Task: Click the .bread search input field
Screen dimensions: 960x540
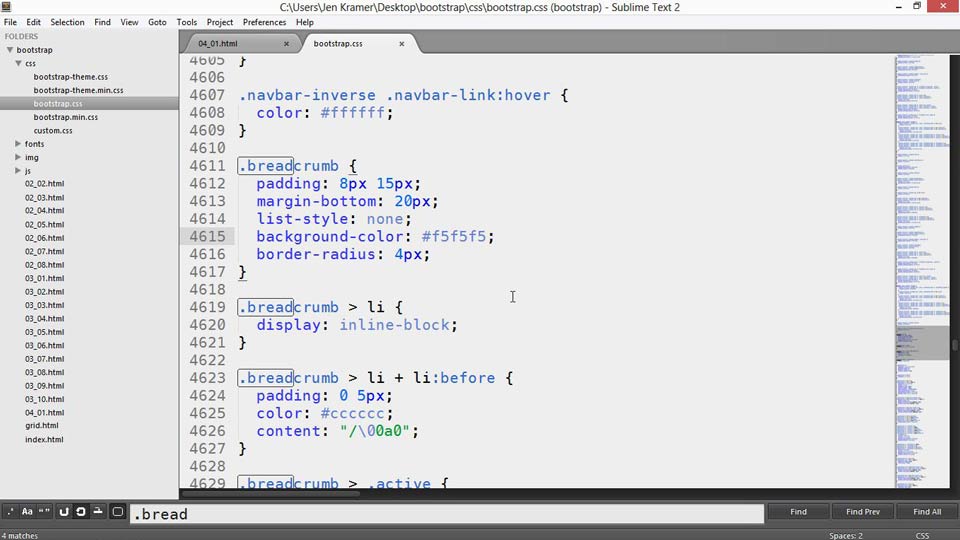Action: coord(447,514)
